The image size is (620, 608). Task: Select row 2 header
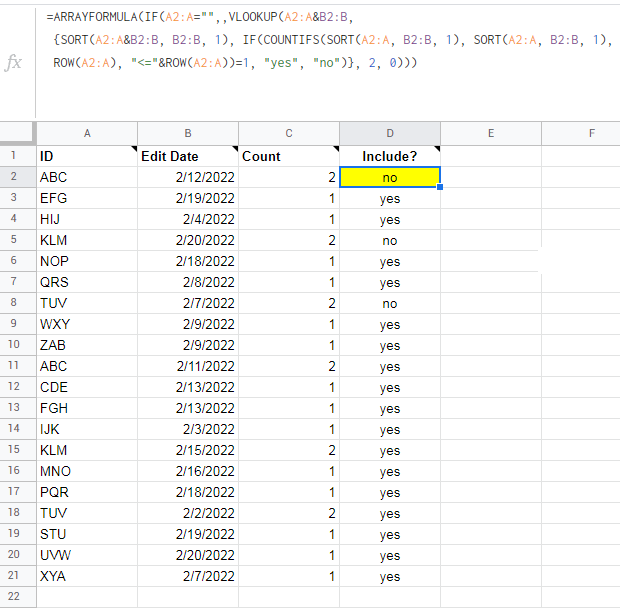[x=18, y=177]
